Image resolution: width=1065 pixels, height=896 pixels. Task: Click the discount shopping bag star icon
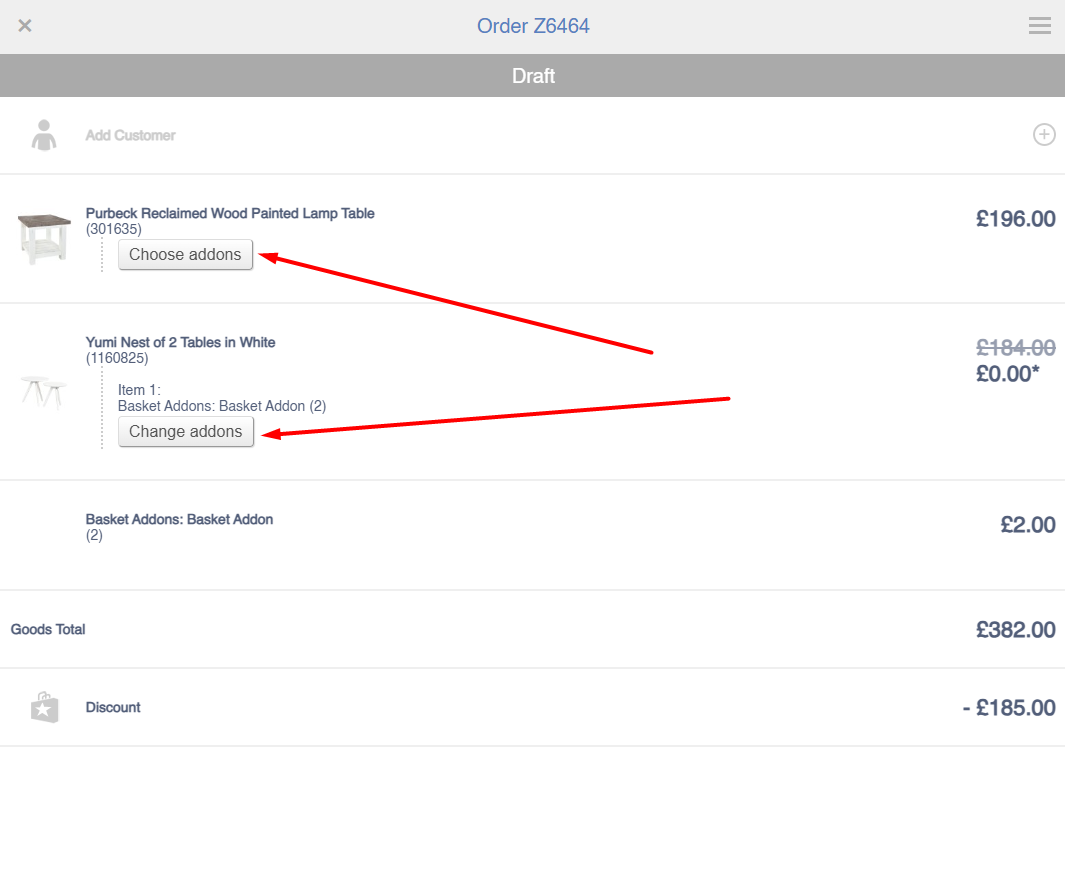(x=44, y=707)
